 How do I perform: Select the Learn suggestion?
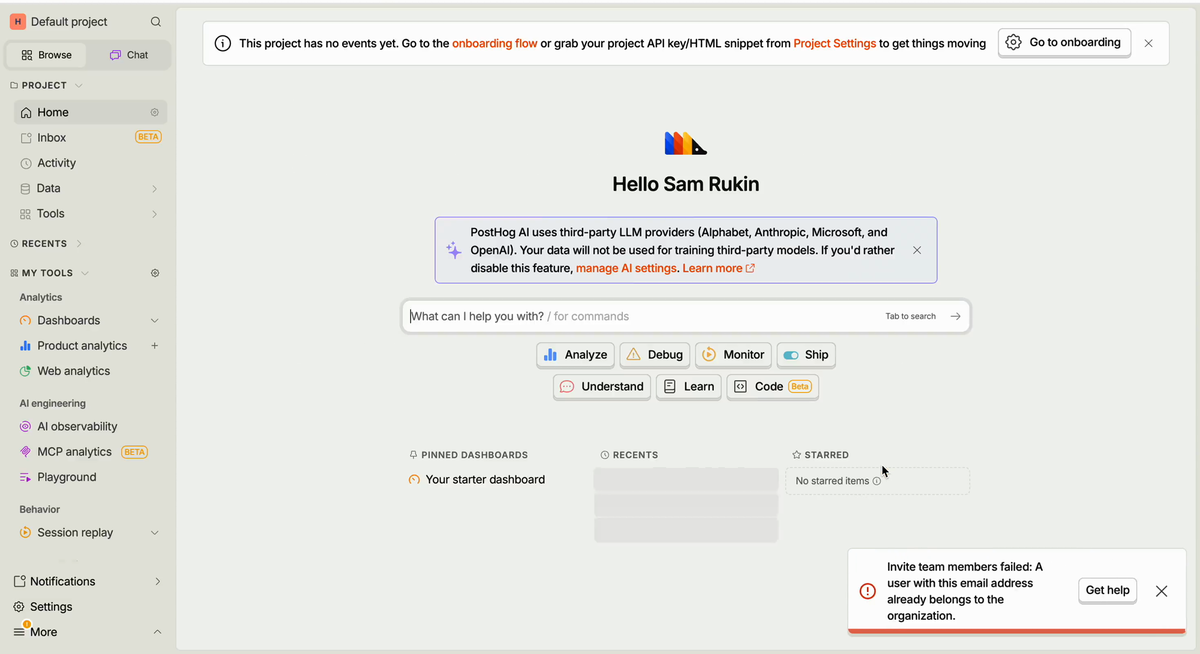coord(689,387)
